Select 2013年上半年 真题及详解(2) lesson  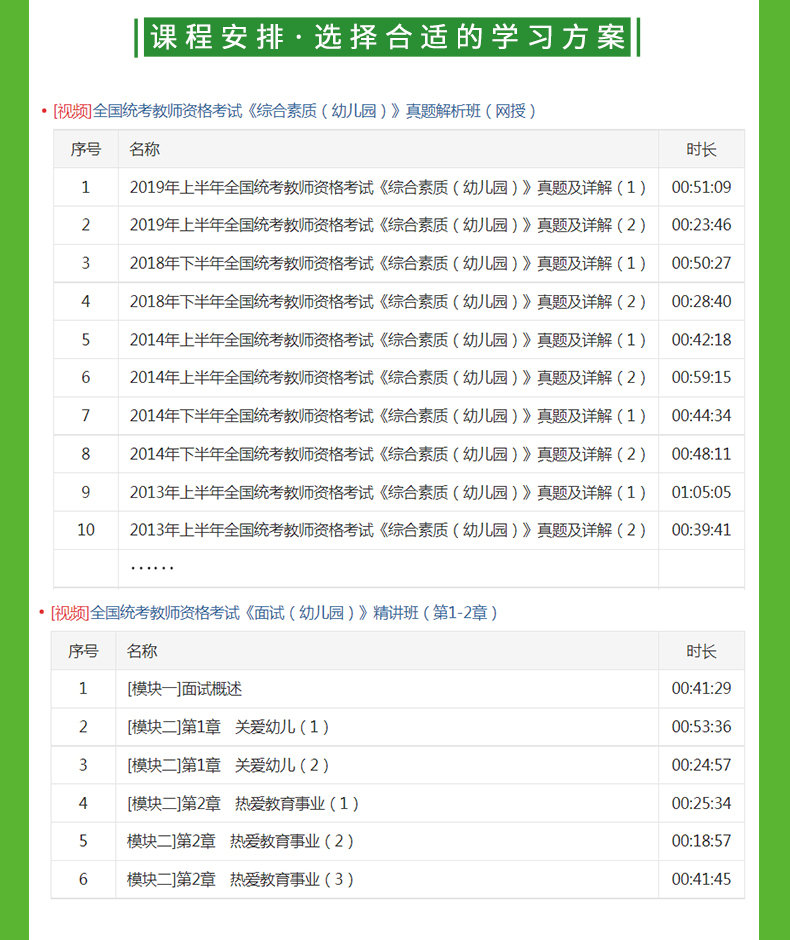click(x=388, y=530)
